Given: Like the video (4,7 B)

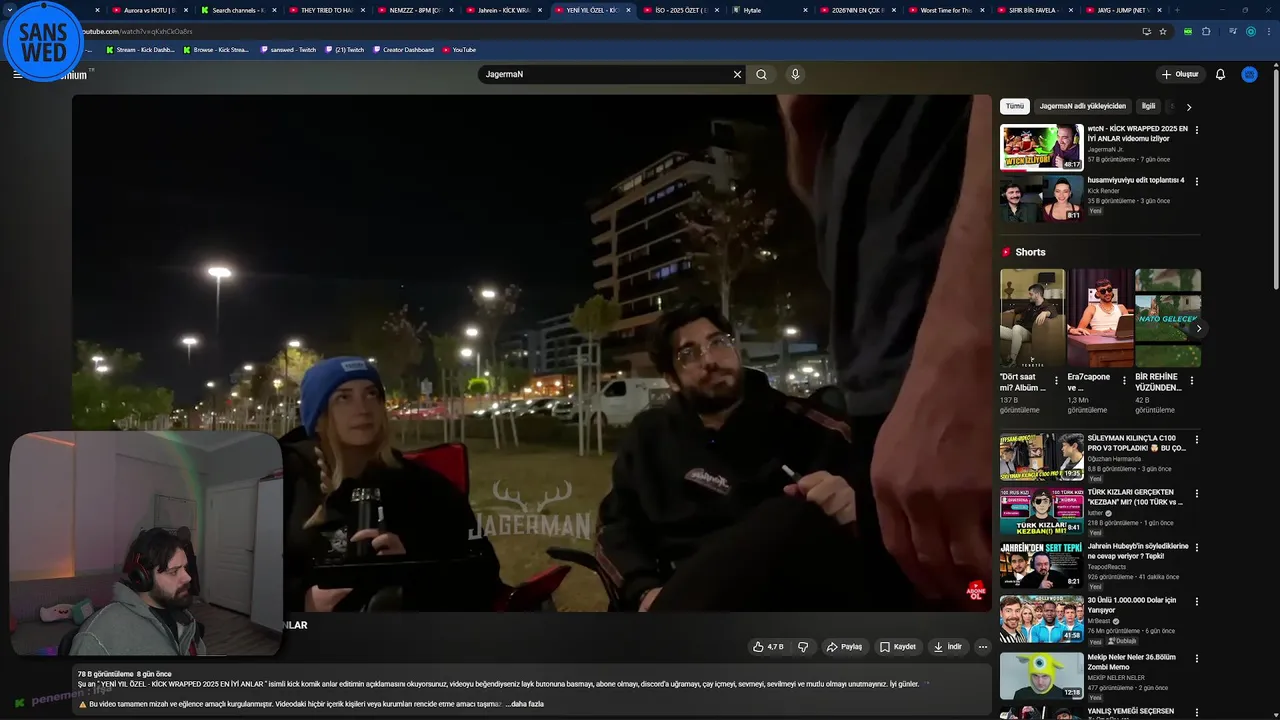Looking at the screenshot, I should pos(768,647).
